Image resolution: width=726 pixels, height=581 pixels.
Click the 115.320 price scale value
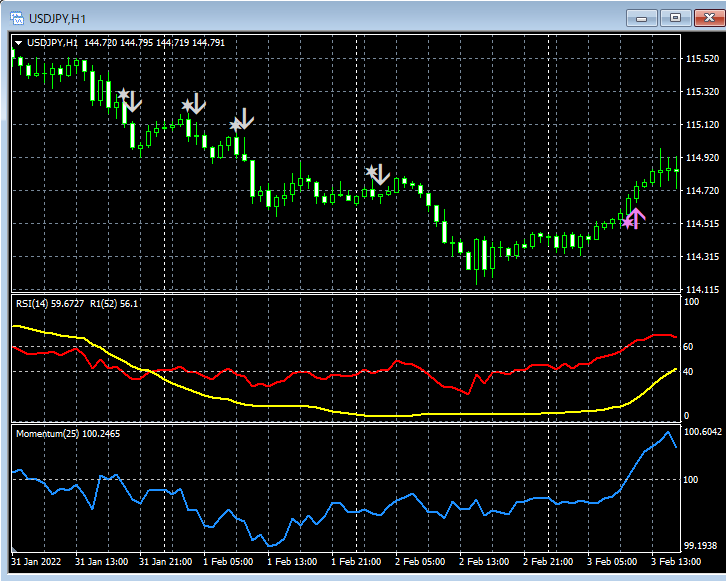pyautogui.click(x=702, y=92)
